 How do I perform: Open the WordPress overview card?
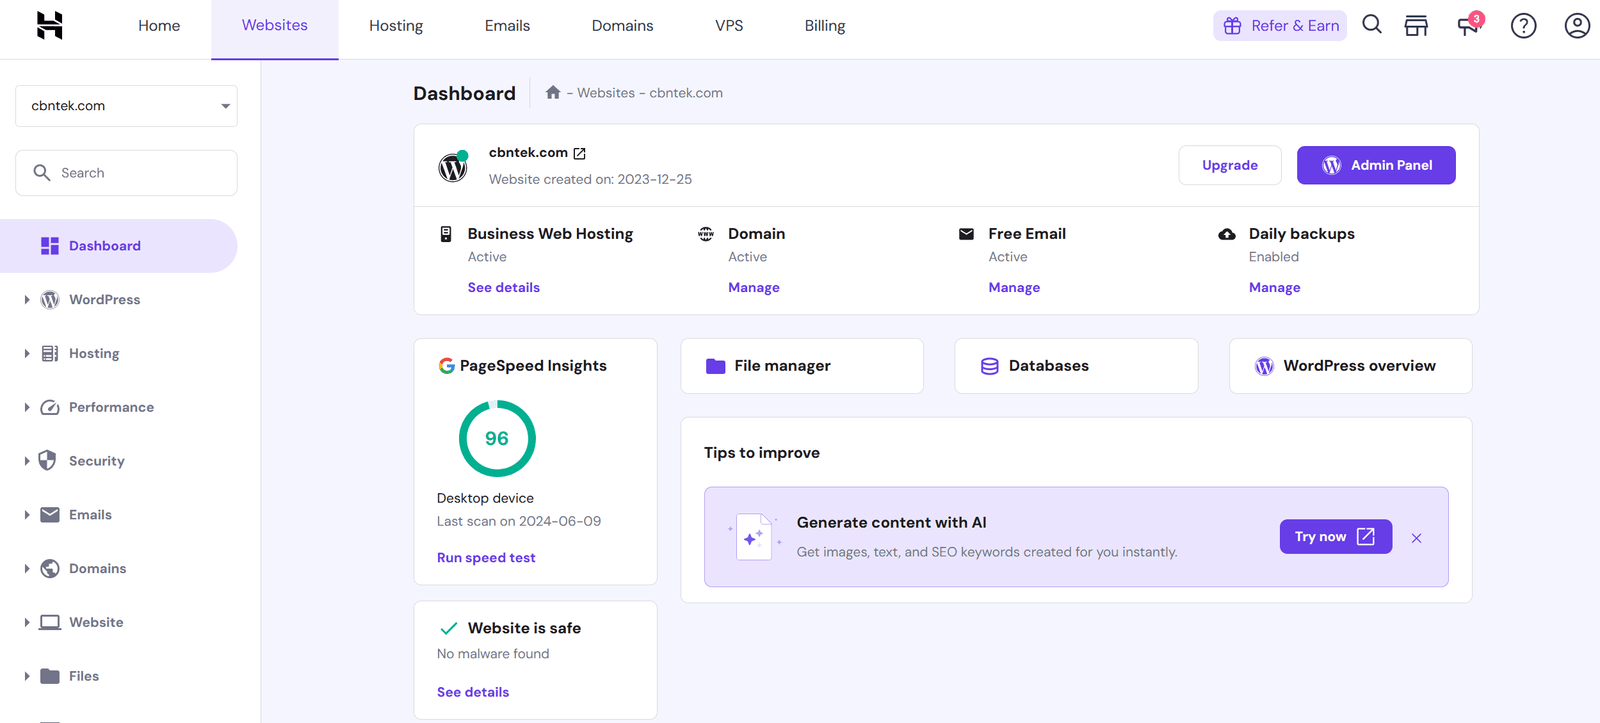(x=1350, y=366)
